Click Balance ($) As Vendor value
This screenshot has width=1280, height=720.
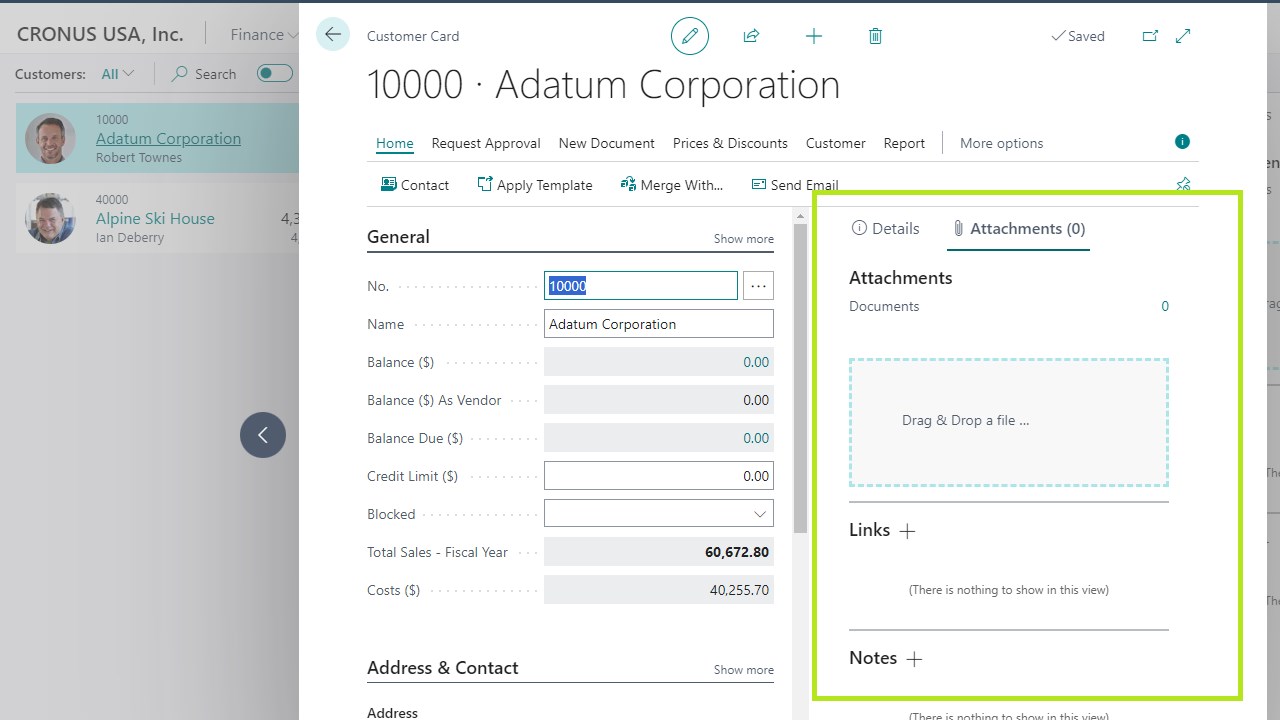(756, 400)
